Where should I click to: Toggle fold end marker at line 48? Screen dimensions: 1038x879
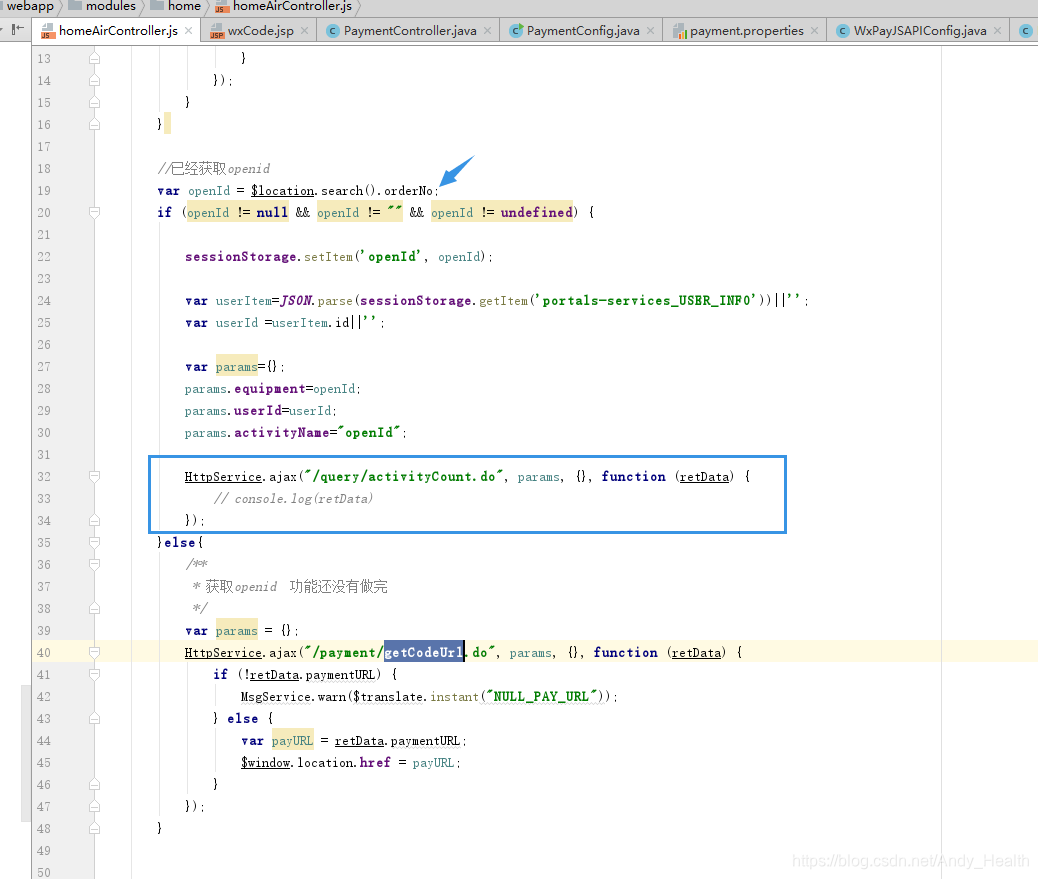coord(95,829)
